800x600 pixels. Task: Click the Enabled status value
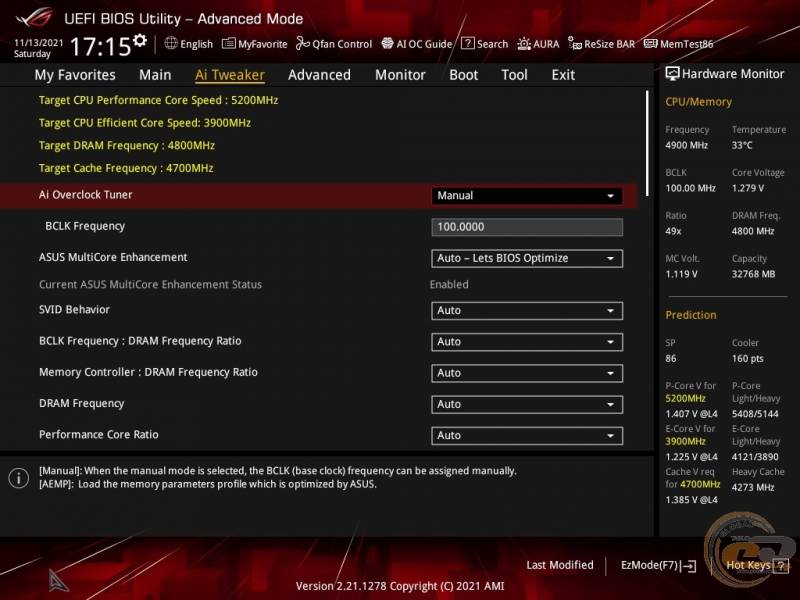(x=449, y=285)
